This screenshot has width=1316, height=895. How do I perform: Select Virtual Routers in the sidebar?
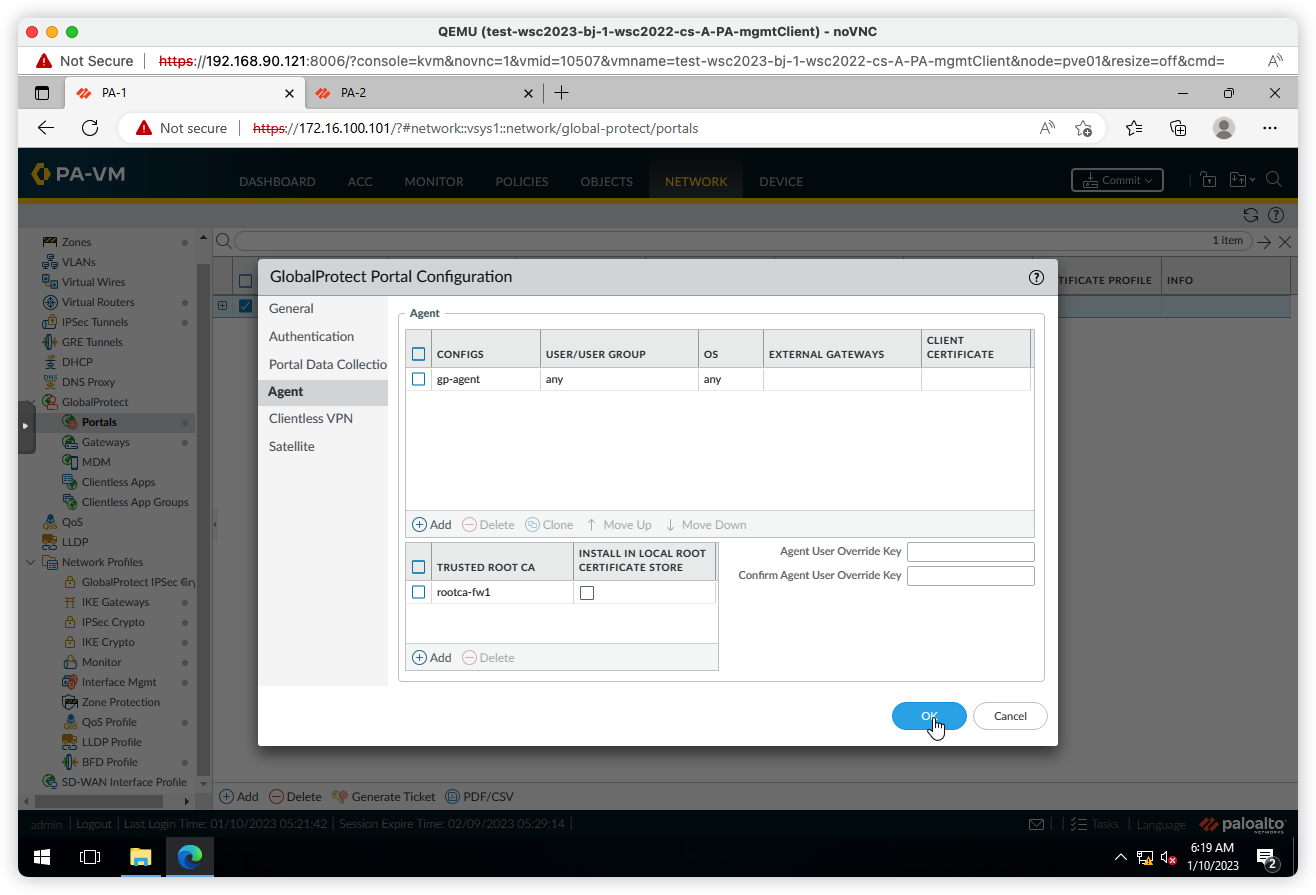[x=98, y=302]
